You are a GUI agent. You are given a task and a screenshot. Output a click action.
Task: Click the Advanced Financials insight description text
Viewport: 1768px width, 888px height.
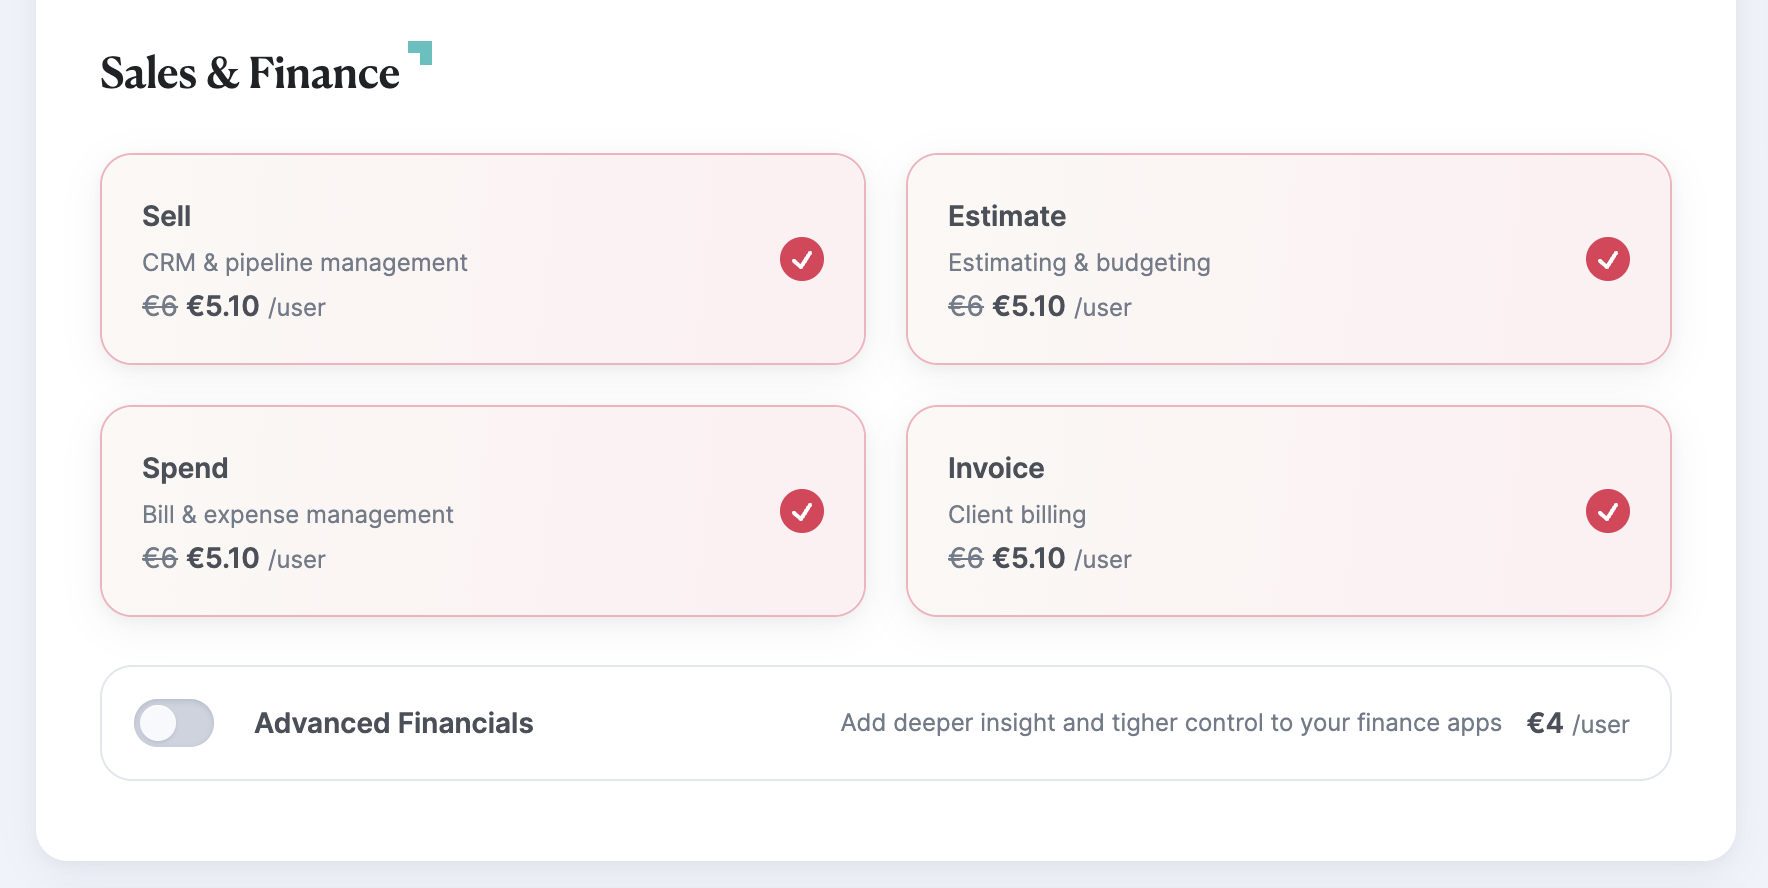1171,723
